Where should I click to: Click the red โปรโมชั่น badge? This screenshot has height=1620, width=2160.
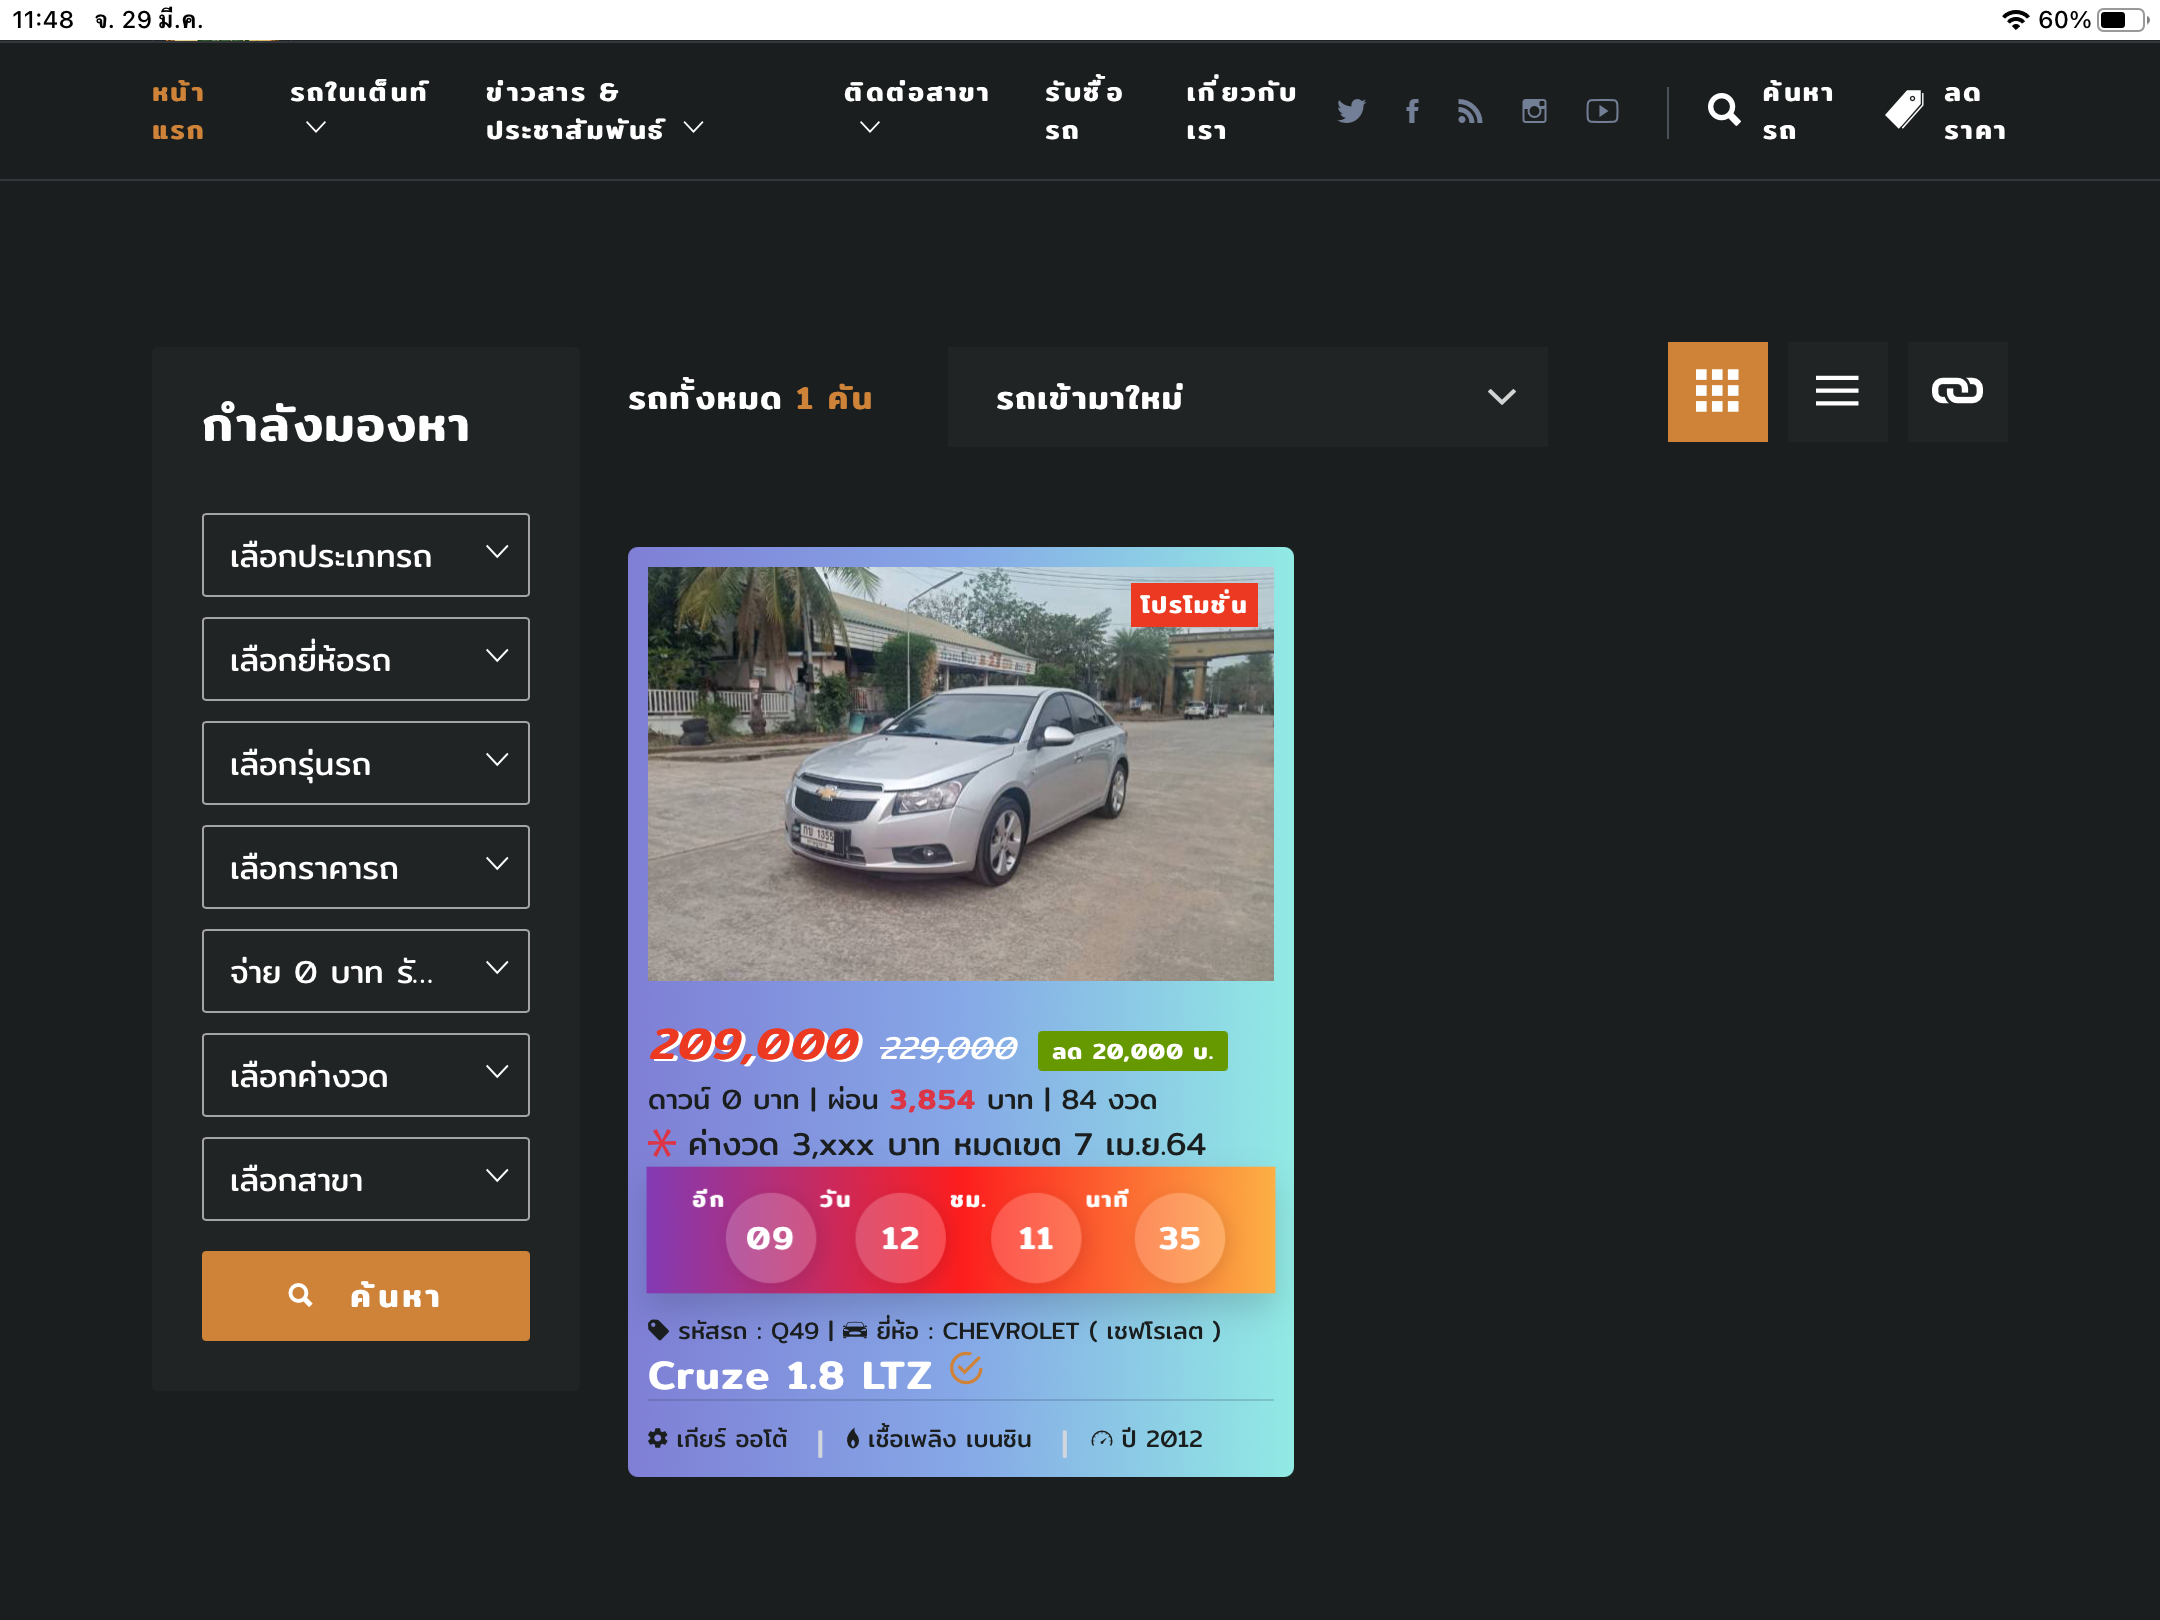(x=1193, y=605)
